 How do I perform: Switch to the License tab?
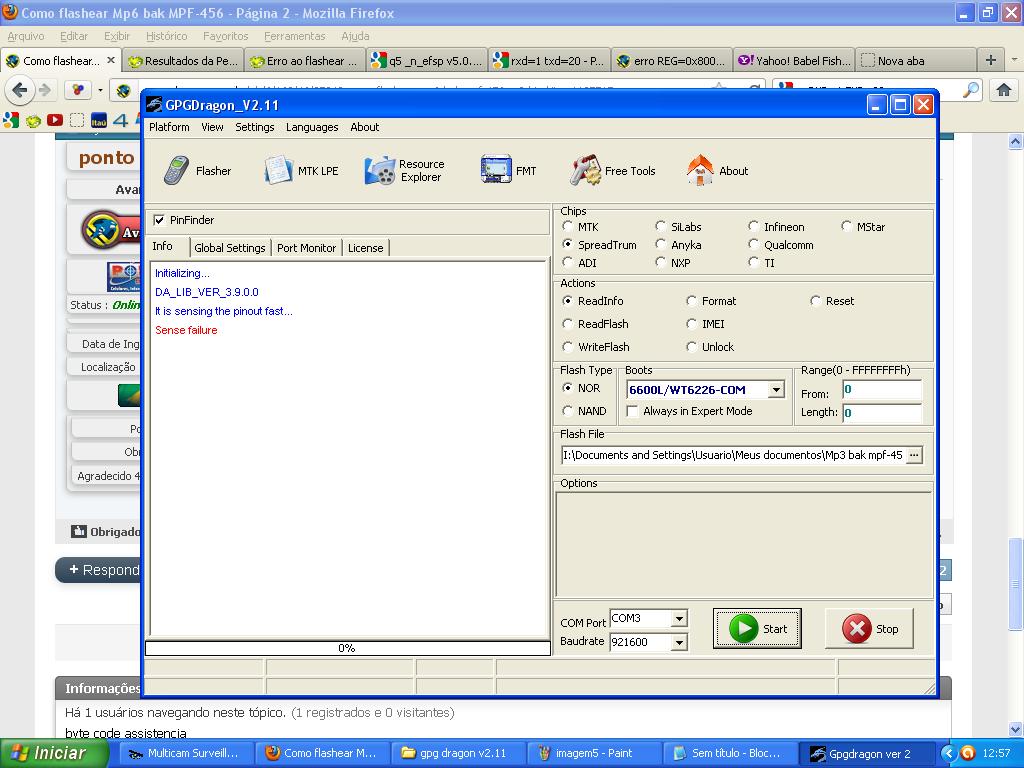366,248
